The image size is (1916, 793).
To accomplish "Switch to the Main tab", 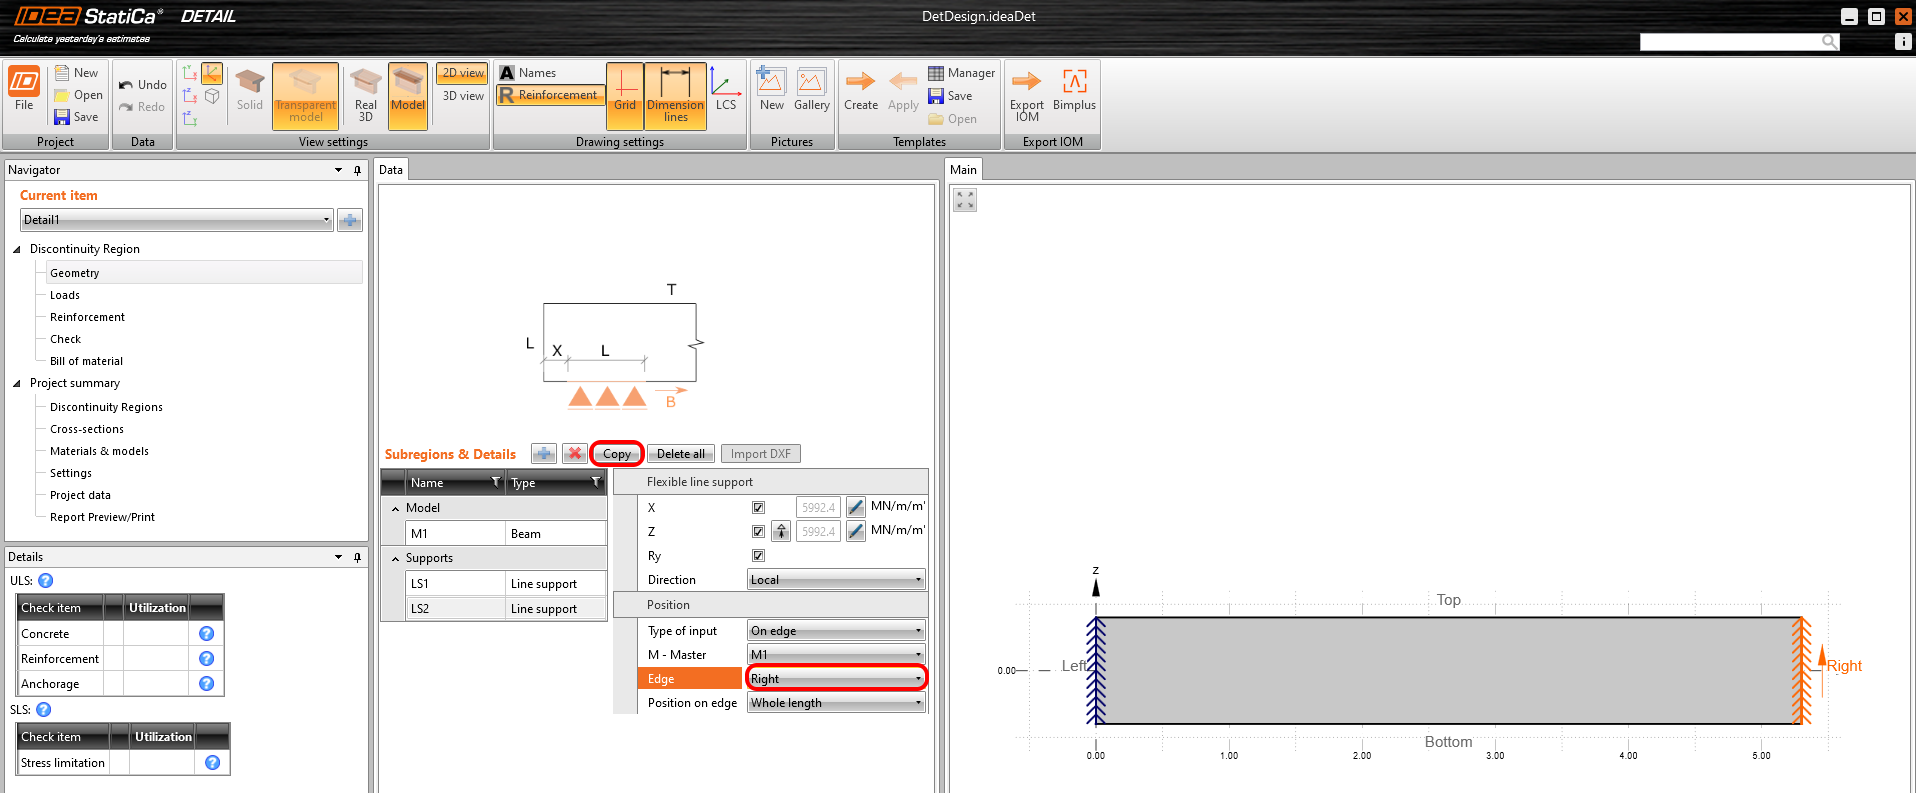I will click(963, 170).
